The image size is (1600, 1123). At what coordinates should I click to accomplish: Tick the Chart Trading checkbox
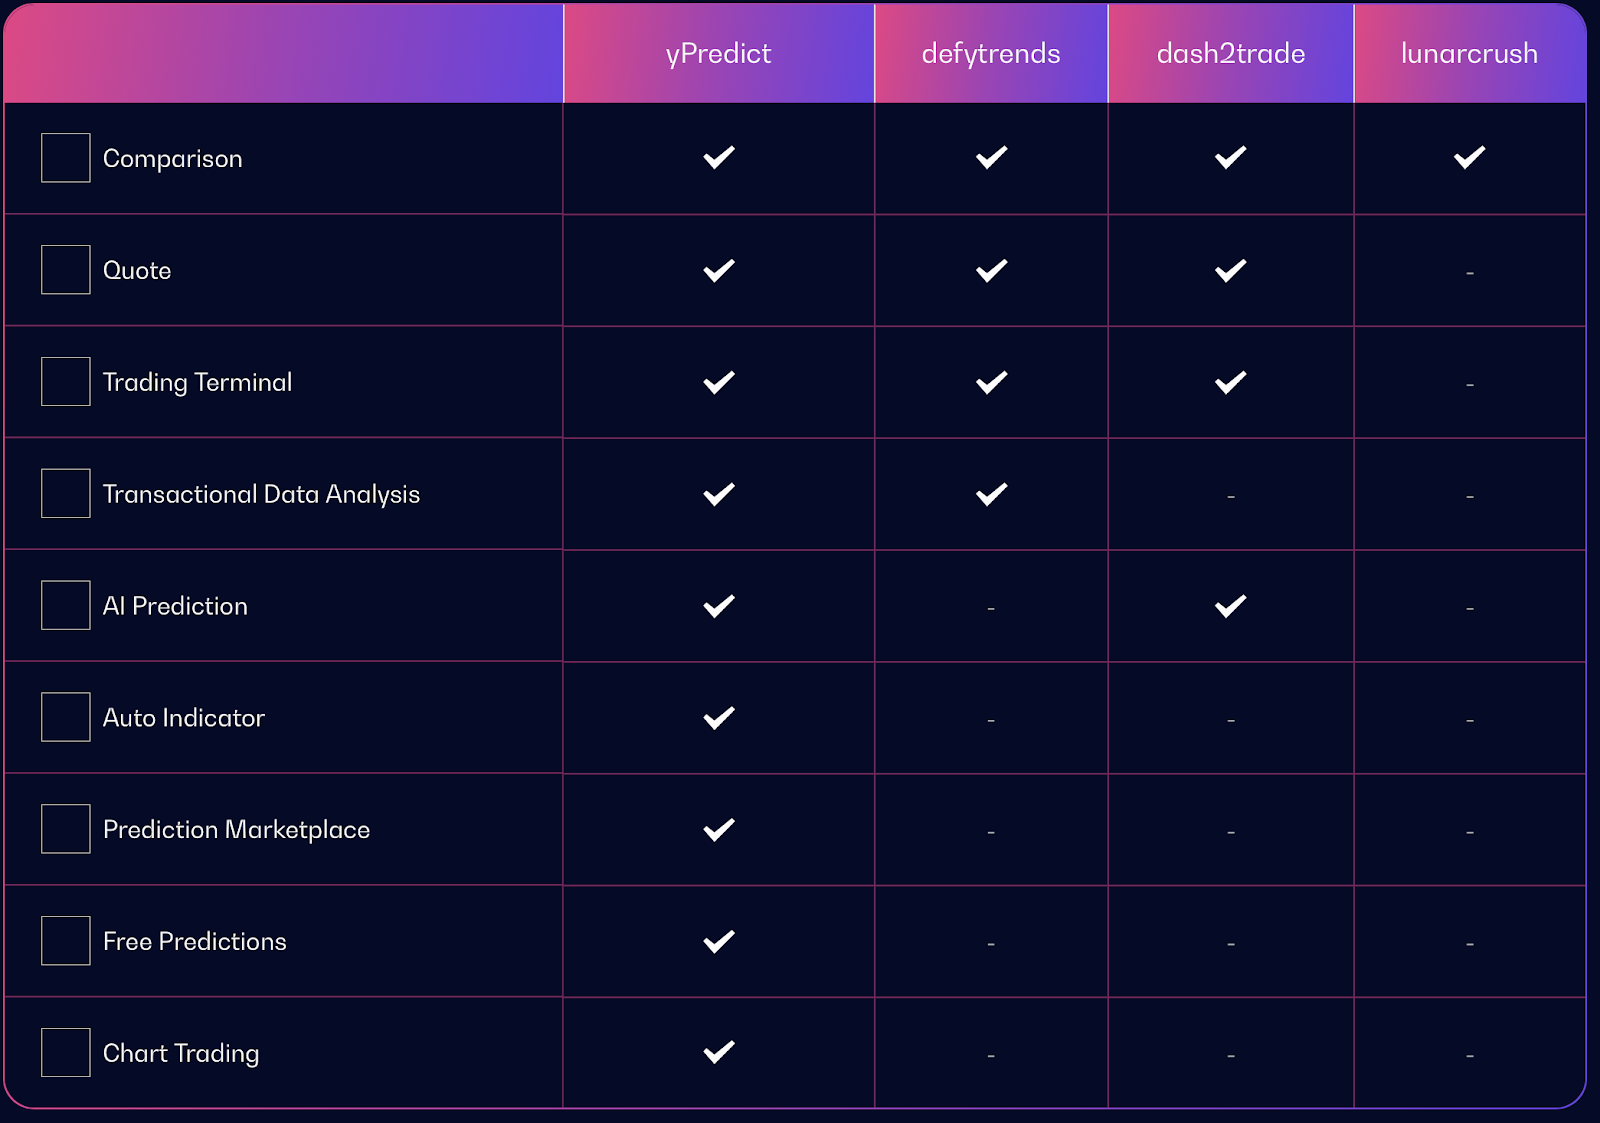click(66, 1053)
